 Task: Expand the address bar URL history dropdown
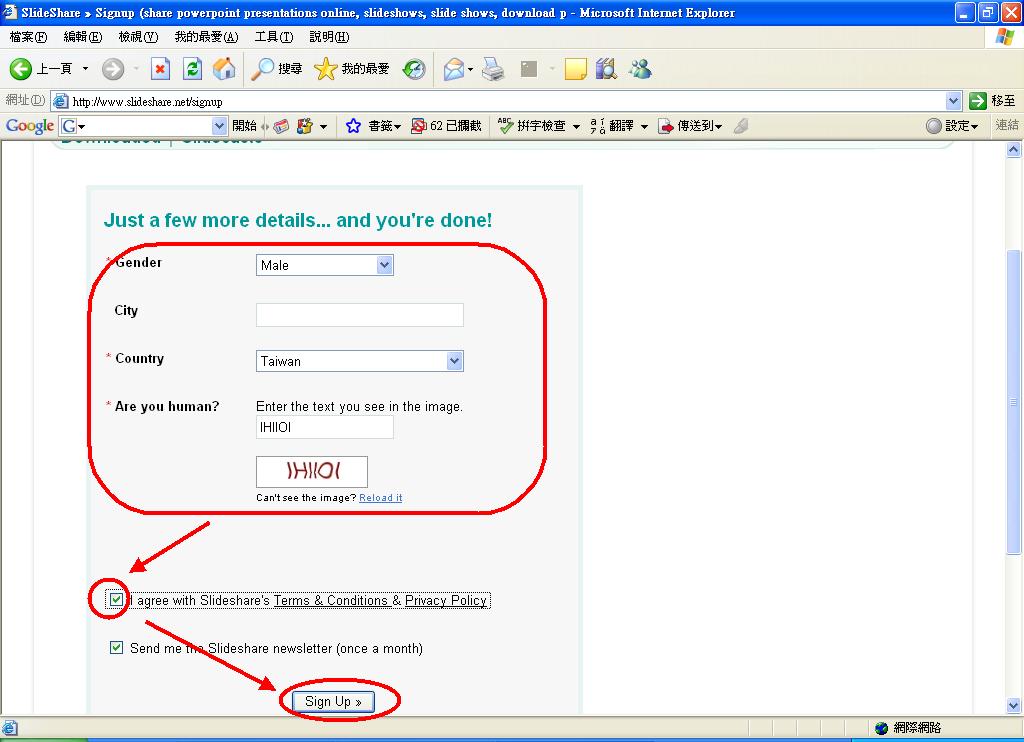[953, 101]
